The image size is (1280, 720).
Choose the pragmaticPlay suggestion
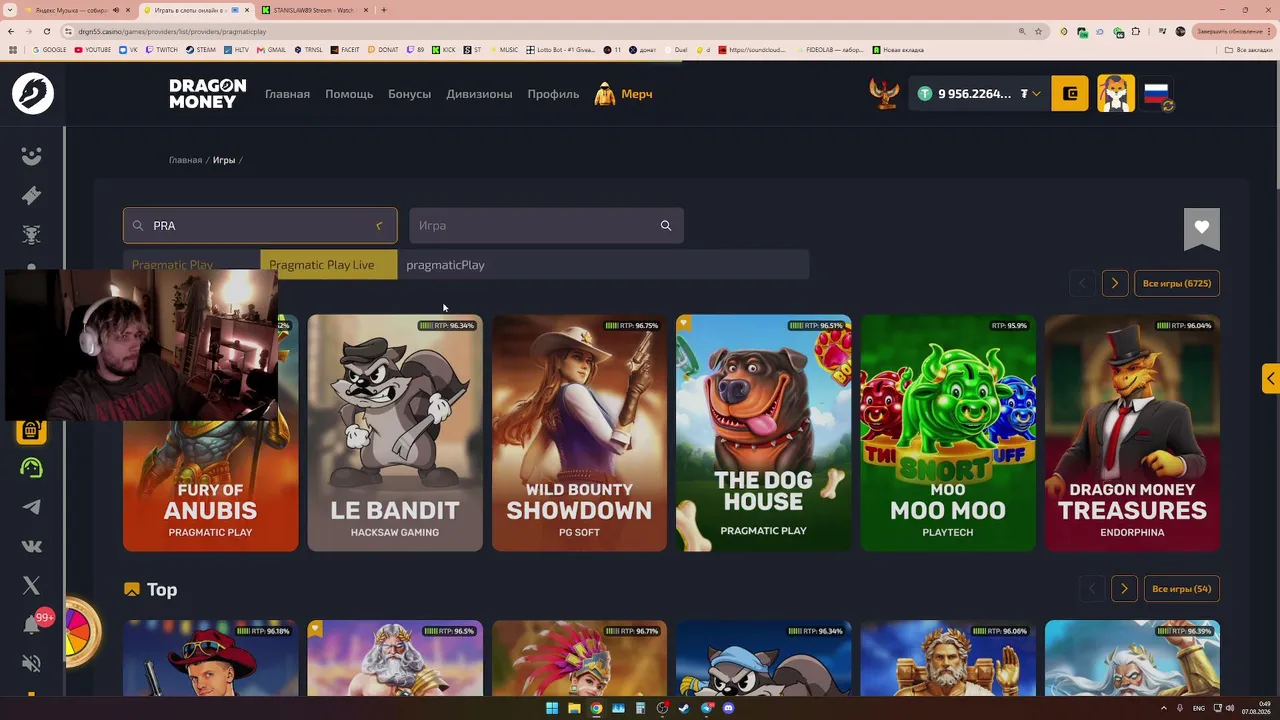[445, 265]
